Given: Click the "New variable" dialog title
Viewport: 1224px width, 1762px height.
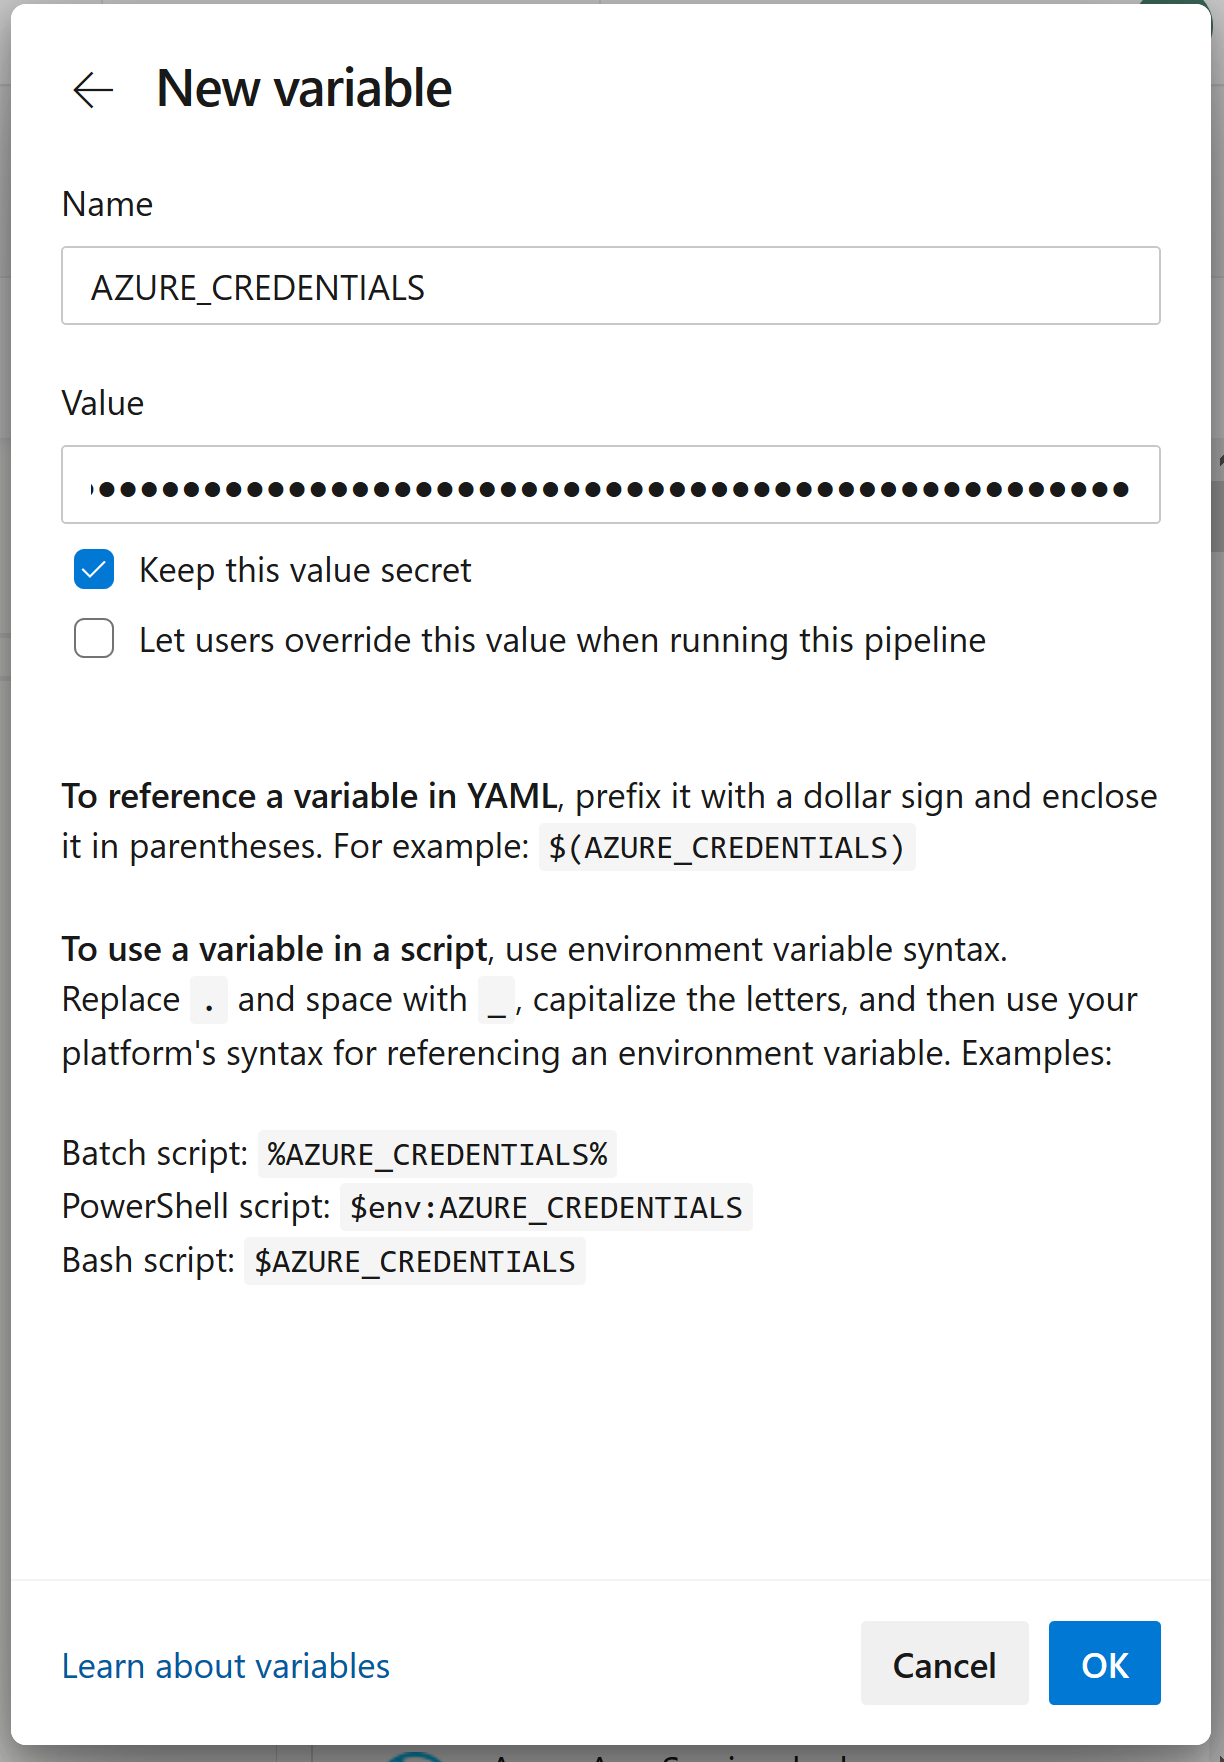Looking at the screenshot, I should [304, 87].
